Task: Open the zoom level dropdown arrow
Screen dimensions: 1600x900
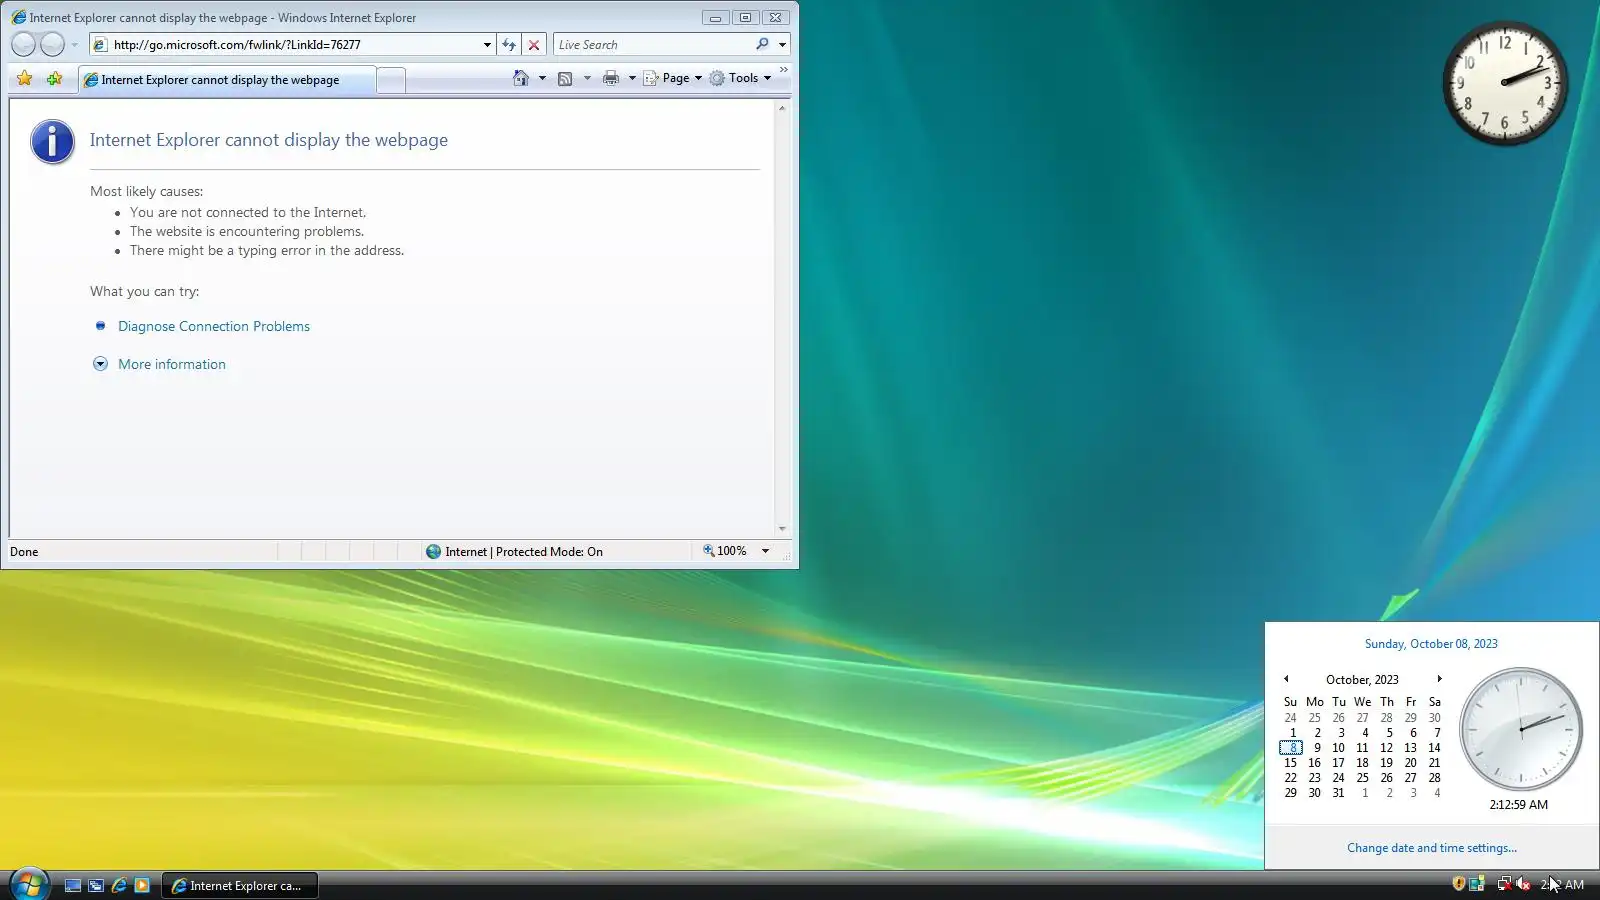Action: pos(765,551)
